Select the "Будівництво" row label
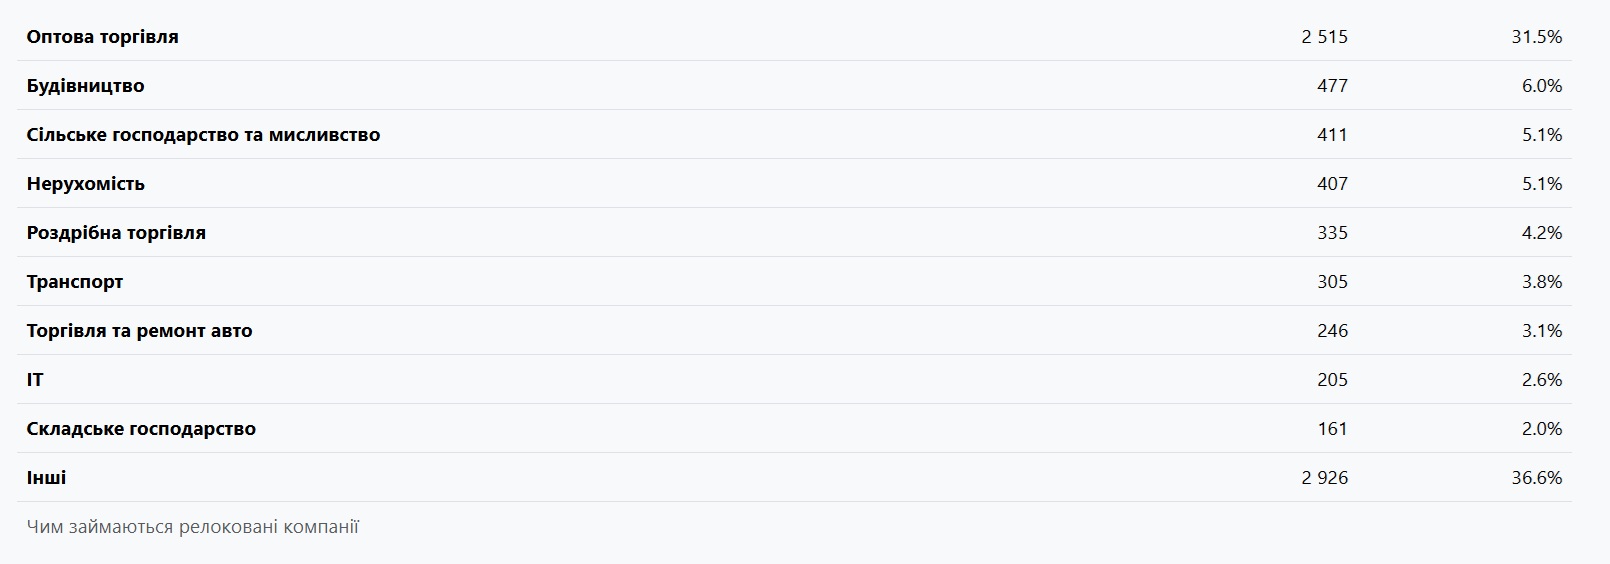This screenshot has width=1610, height=564. pos(85,86)
